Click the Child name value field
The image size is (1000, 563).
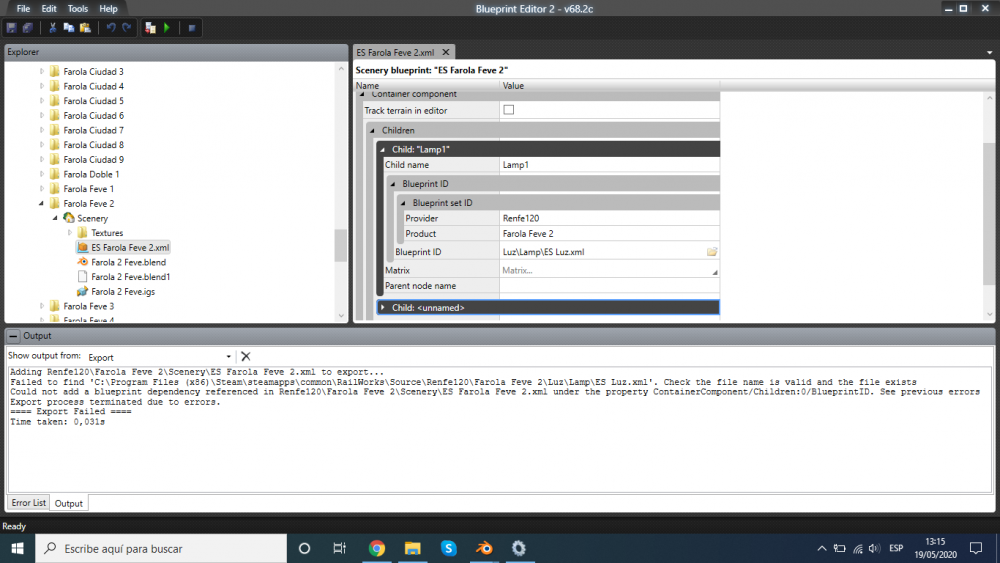point(608,165)
